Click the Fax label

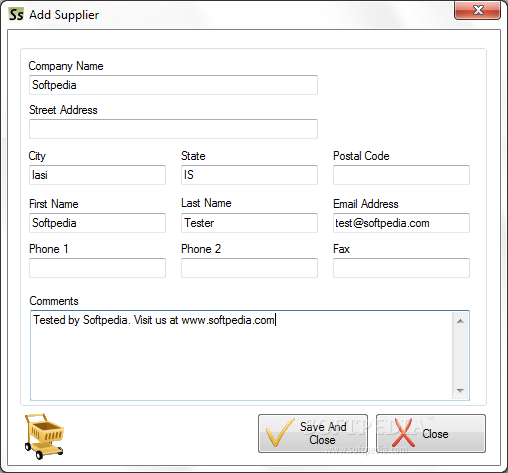pos(341,249)
